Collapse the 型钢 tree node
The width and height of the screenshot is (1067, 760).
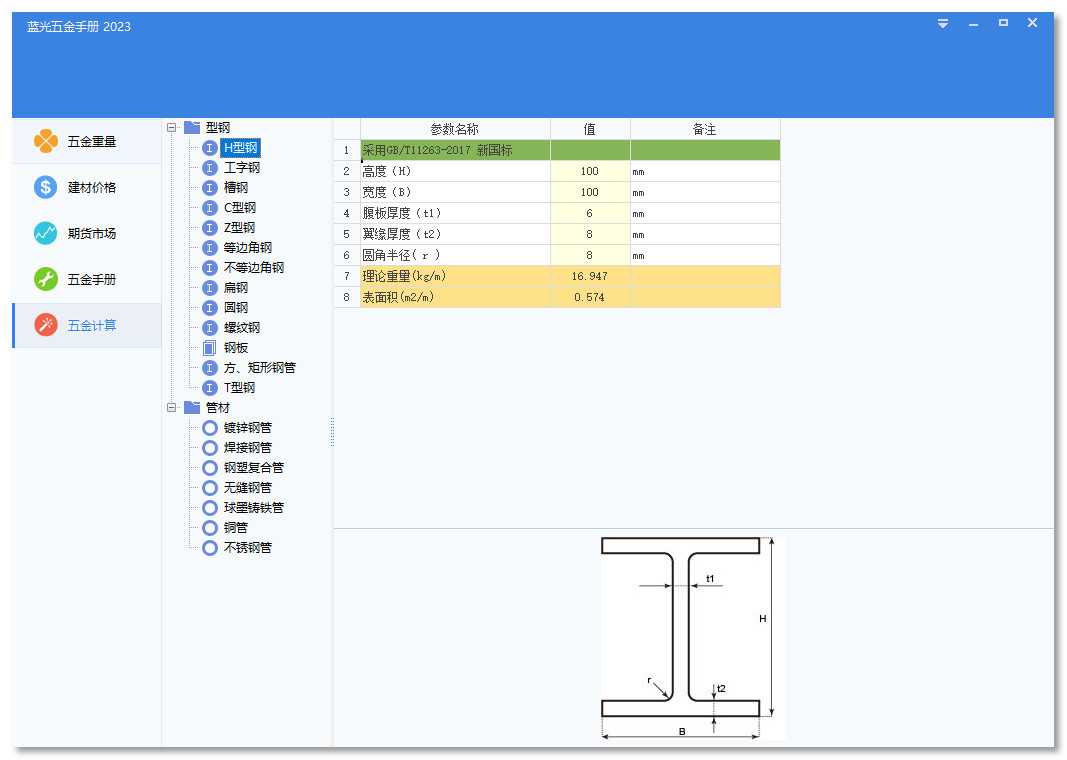171,127
